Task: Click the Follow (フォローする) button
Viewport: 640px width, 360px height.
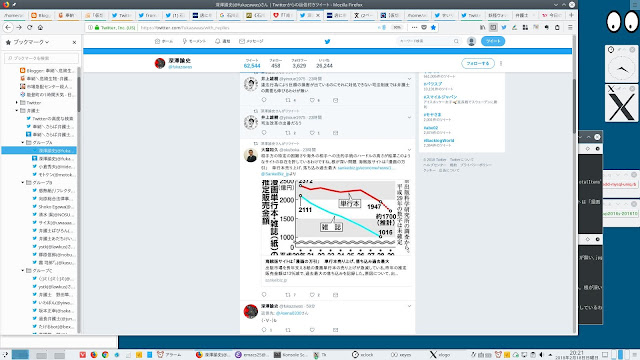Action: point(478,64)
